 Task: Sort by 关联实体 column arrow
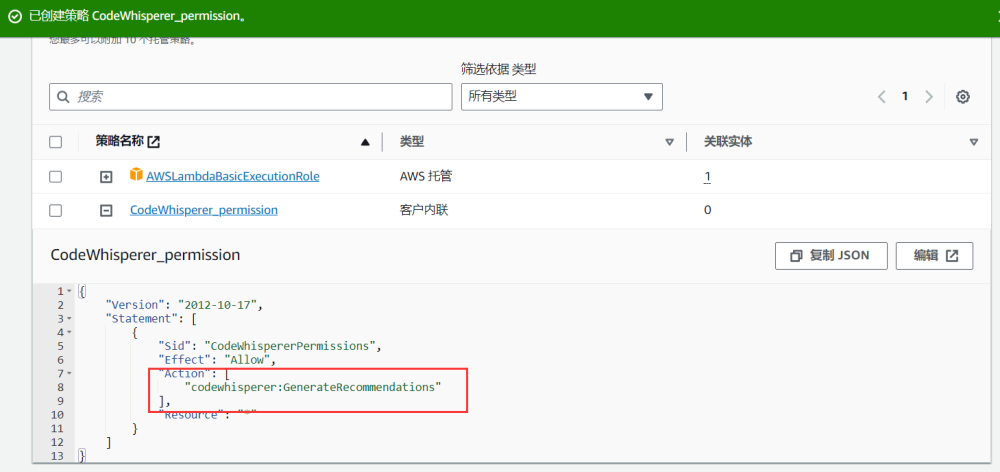pyautogui.click(x=973, y=142)
